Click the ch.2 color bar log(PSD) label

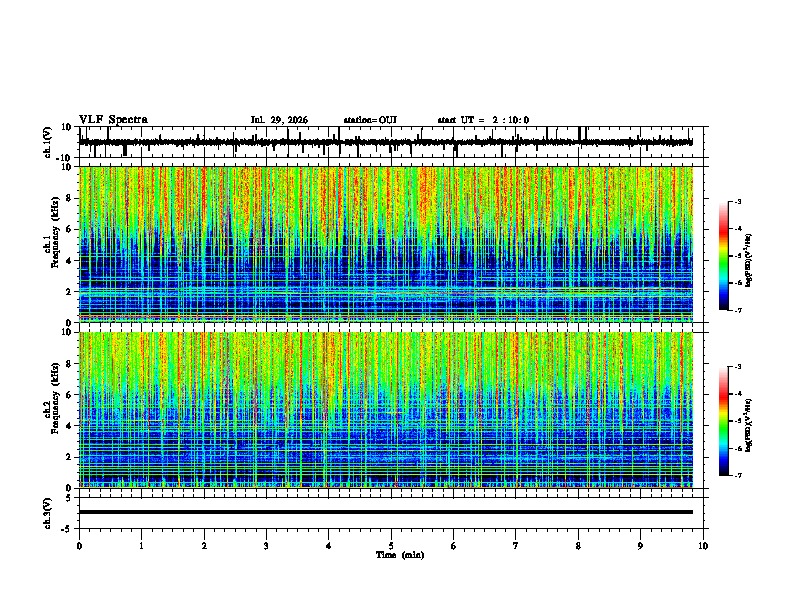tap(749, 425)
